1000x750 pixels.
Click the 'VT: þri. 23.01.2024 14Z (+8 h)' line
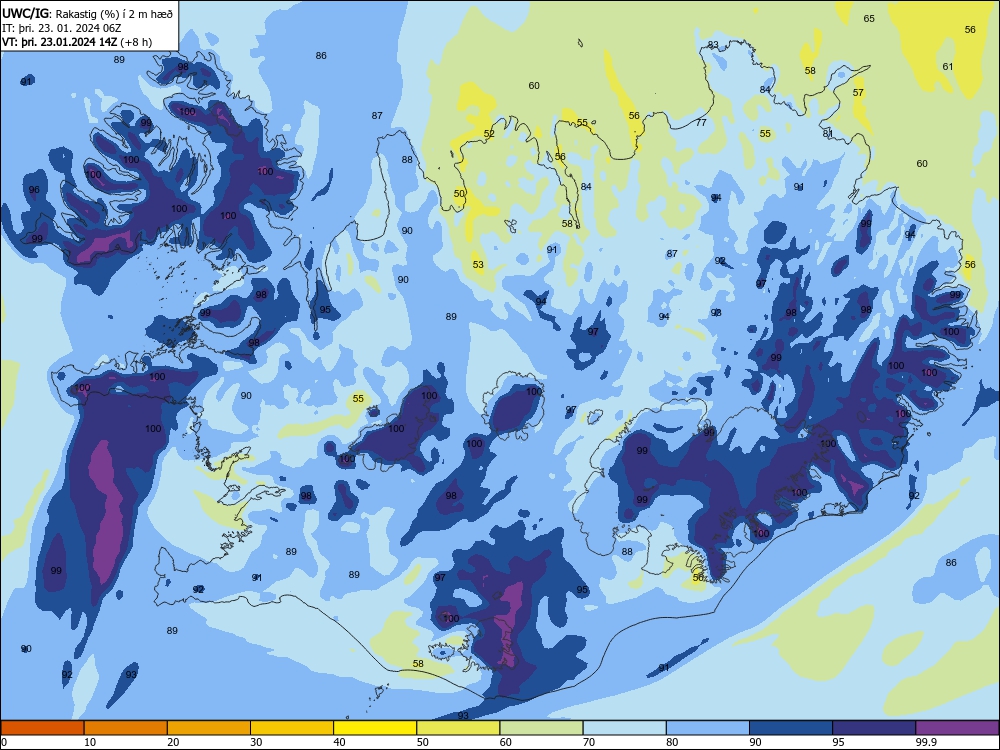77,42
